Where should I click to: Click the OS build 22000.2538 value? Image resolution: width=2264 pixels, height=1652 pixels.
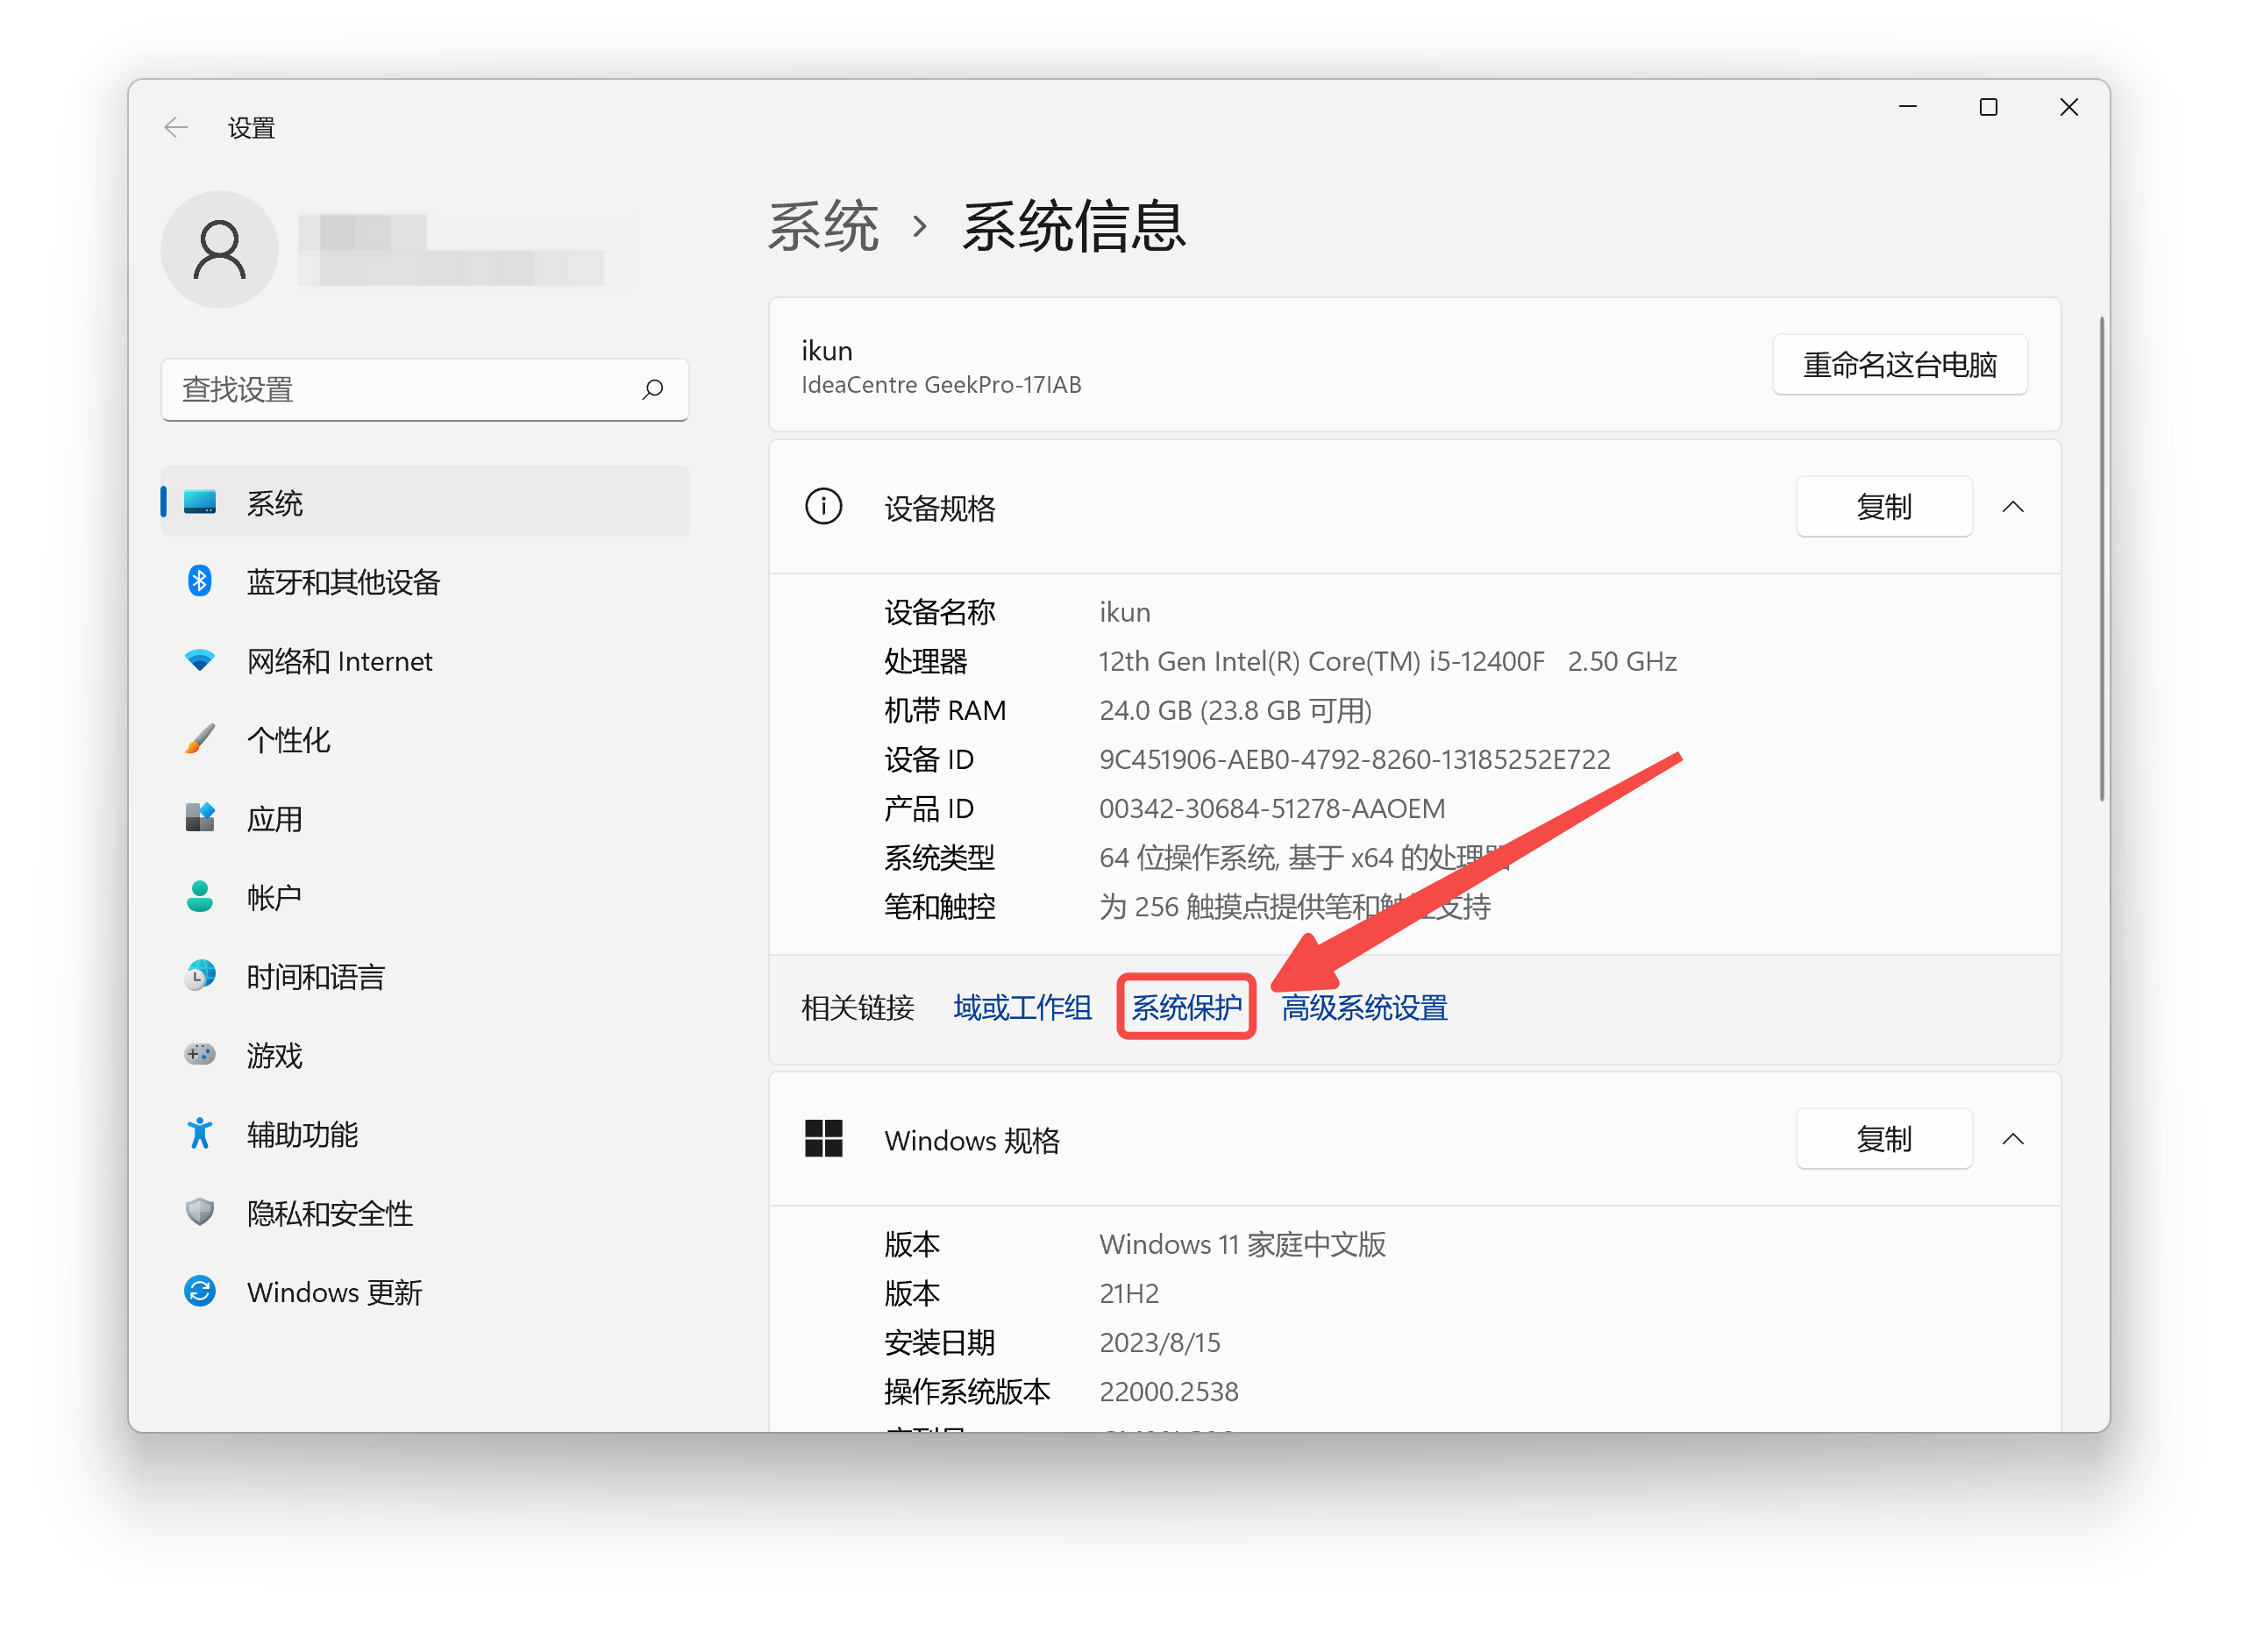click(x=1169, y=1391)
